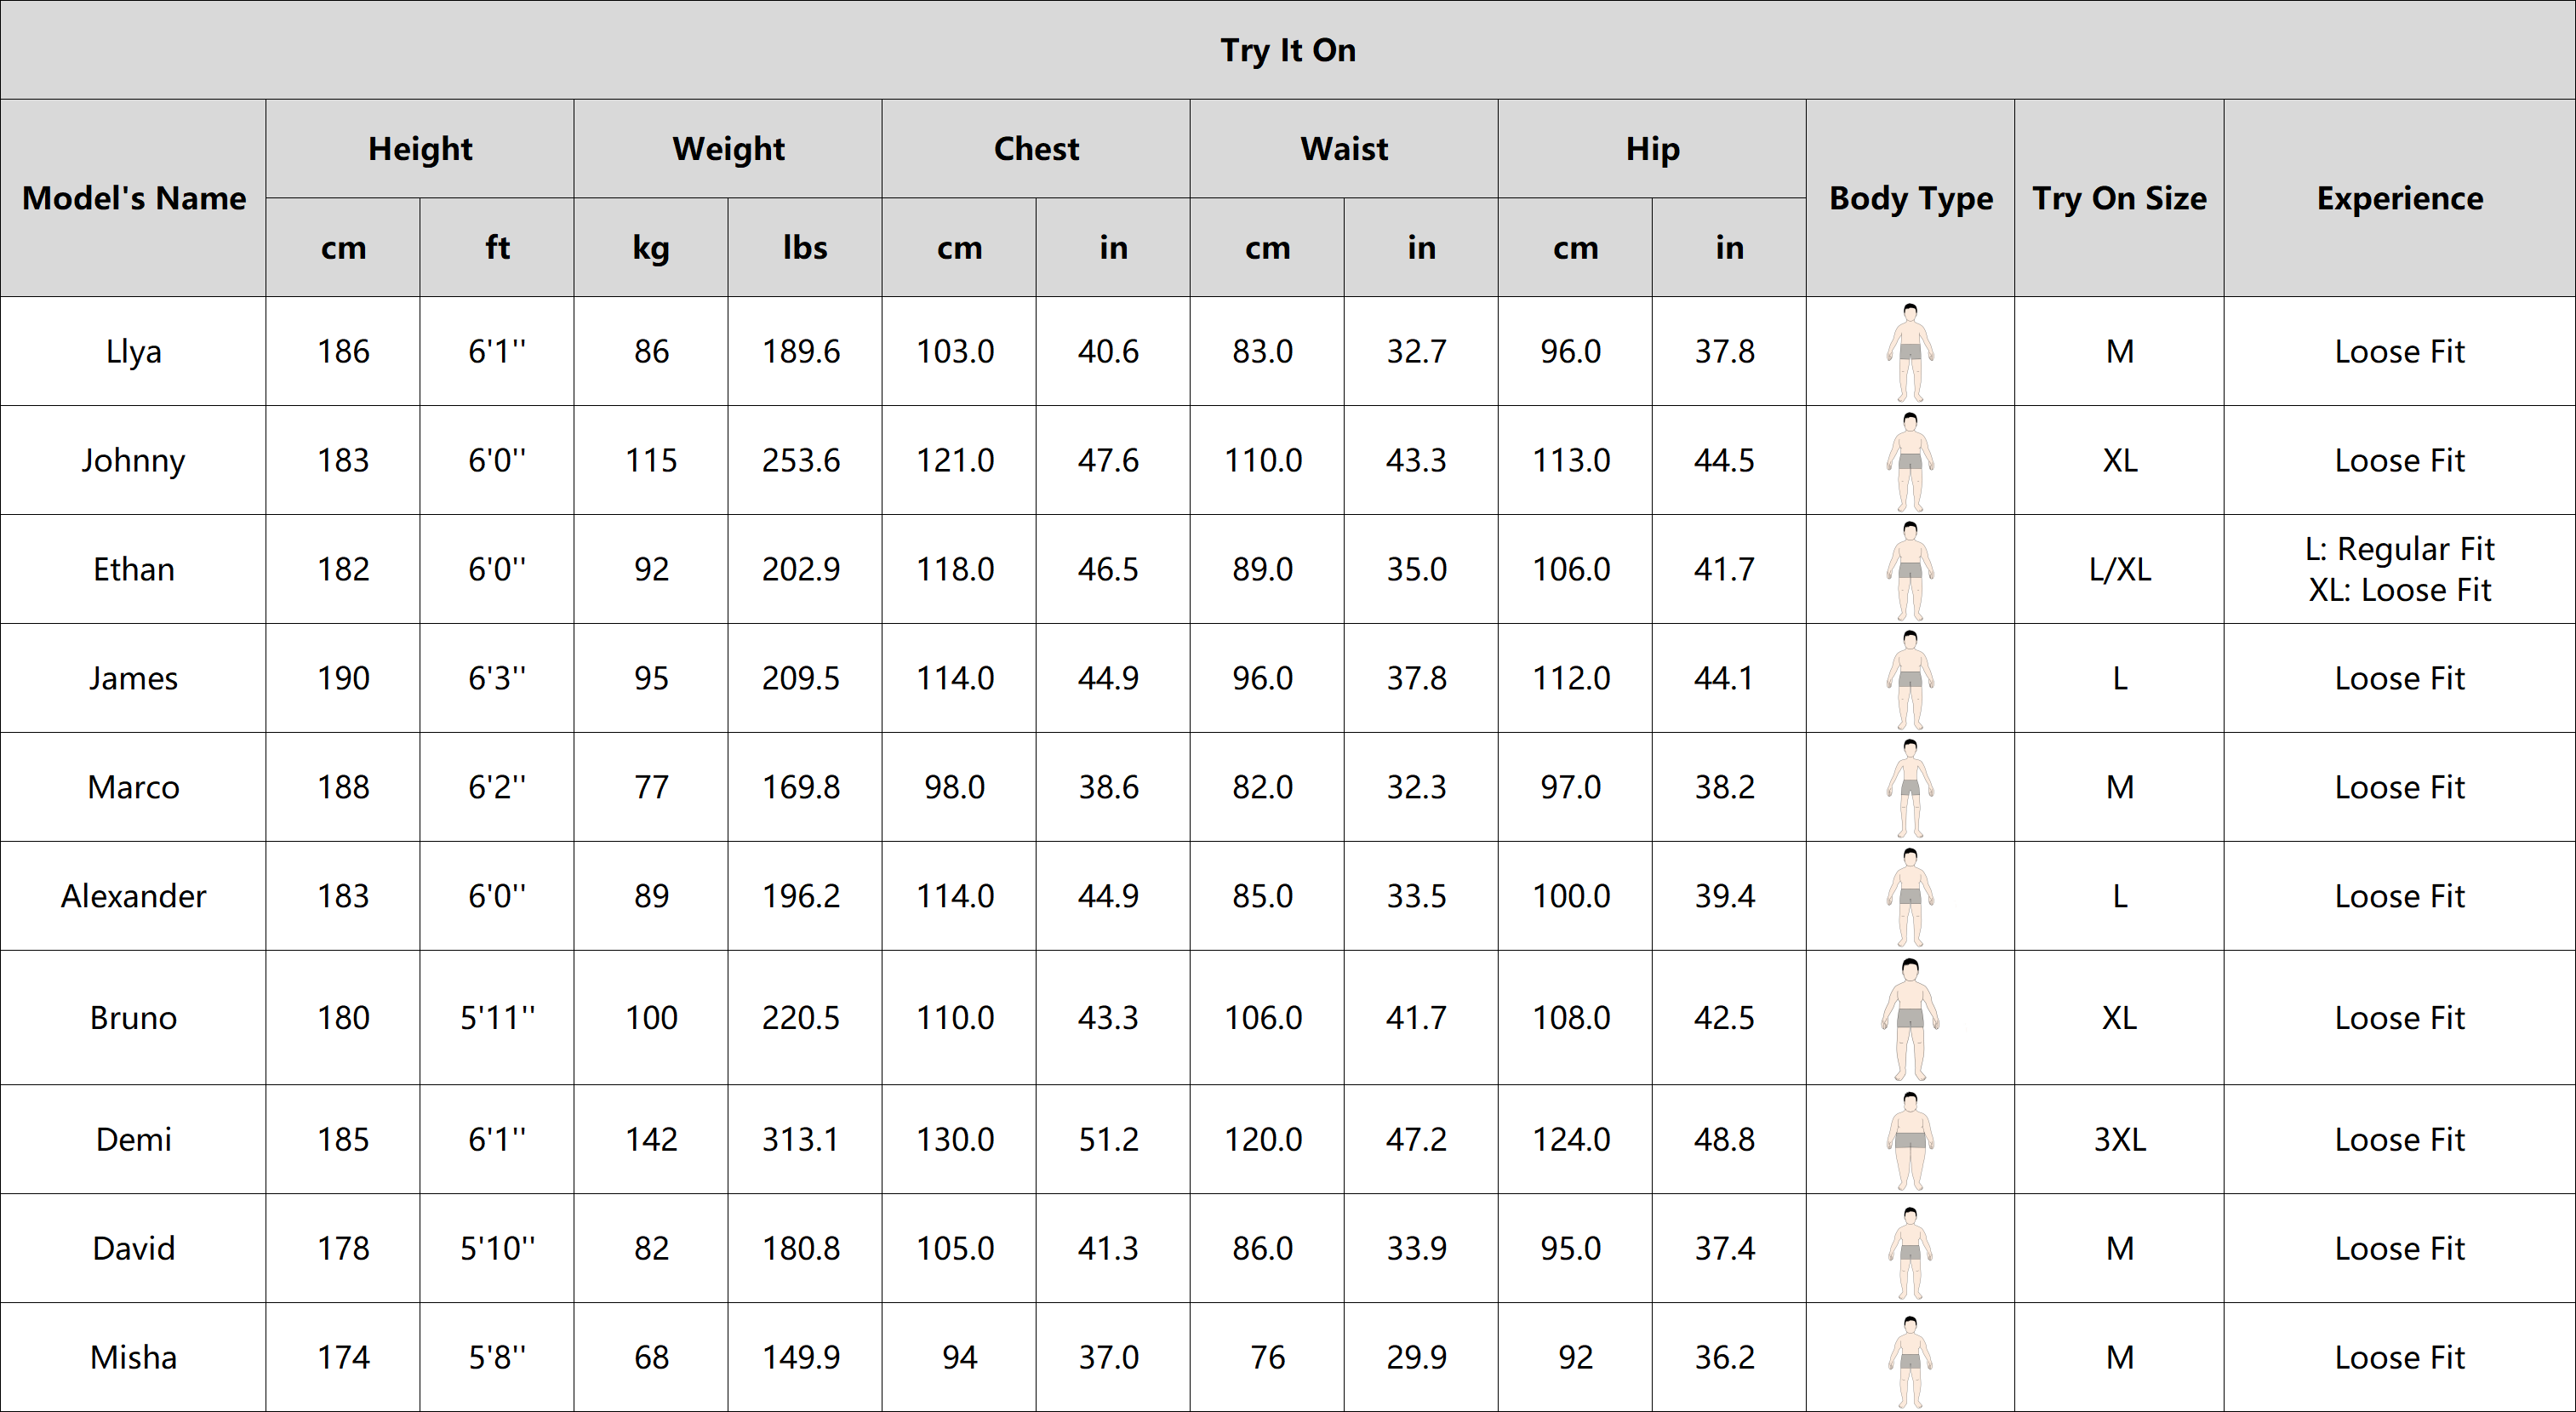Image resolution: width=2576 pixels, height=1412 pixels.
Task: Click Llya's body type figure icon
Action: pyautogui.click(x=1910, y=352)
